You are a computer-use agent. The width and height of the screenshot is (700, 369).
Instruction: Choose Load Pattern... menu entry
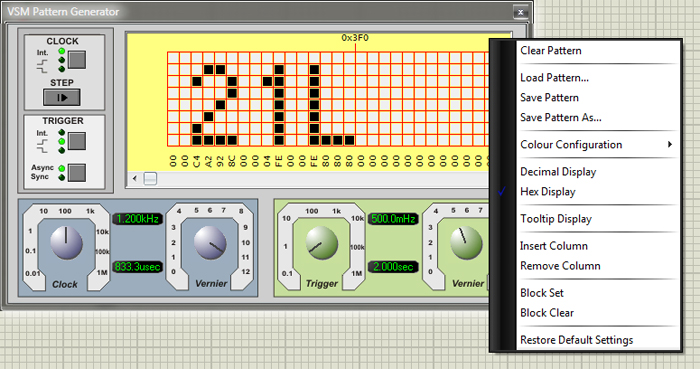[x=554, y=78]
